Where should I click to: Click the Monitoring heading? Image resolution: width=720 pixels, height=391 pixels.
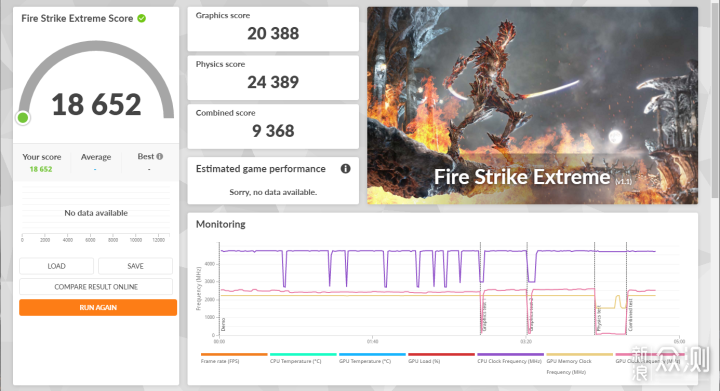(x=220, y=224)
